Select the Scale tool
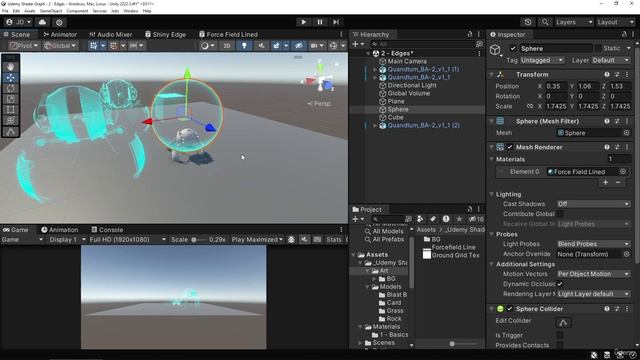This screenshot has width=640, height=360. click(11, 99)
